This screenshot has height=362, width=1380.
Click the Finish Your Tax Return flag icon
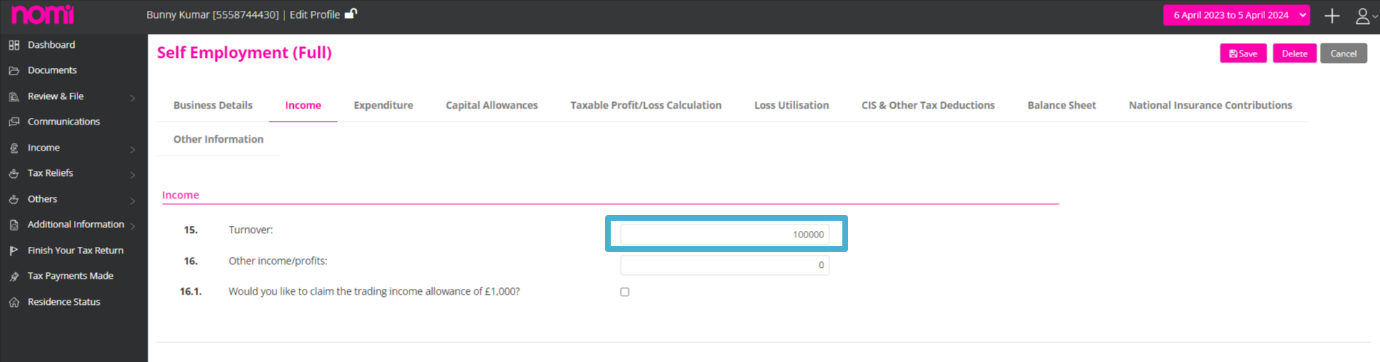click(x=14, y=251)
